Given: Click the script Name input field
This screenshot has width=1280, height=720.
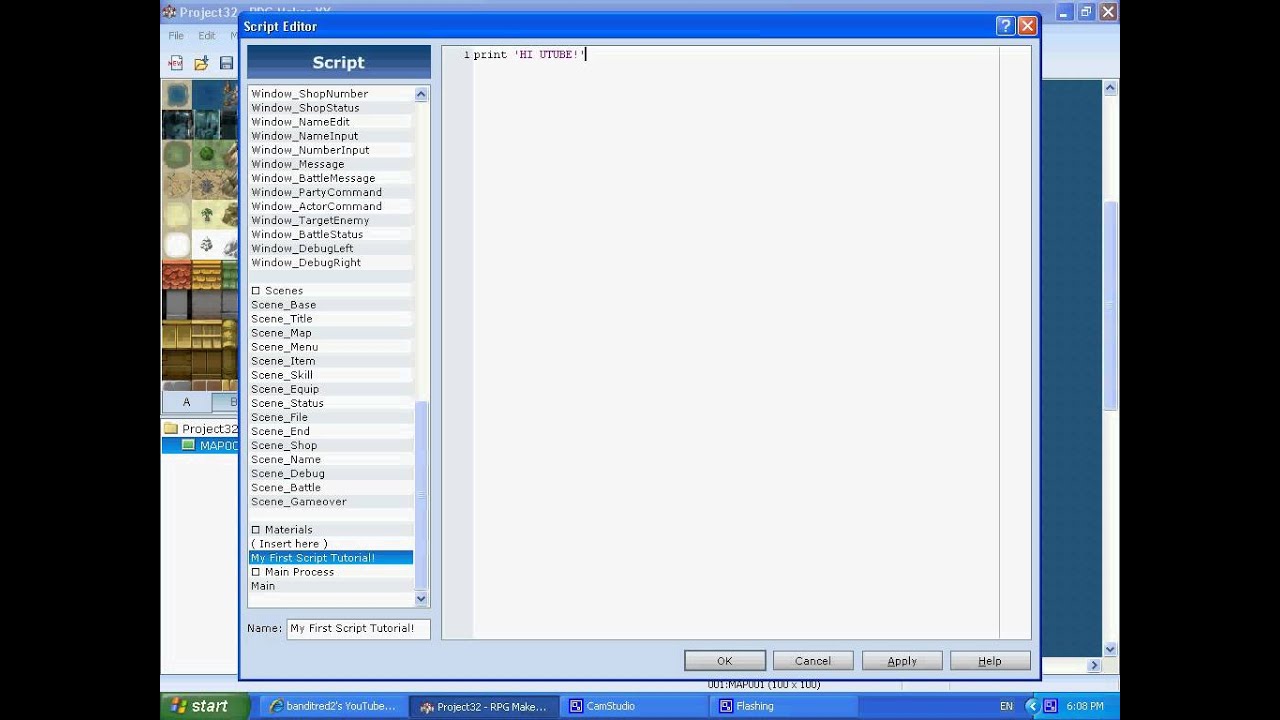Looking at the screenshot, I should pyautogui.click(x=358, y=629).
